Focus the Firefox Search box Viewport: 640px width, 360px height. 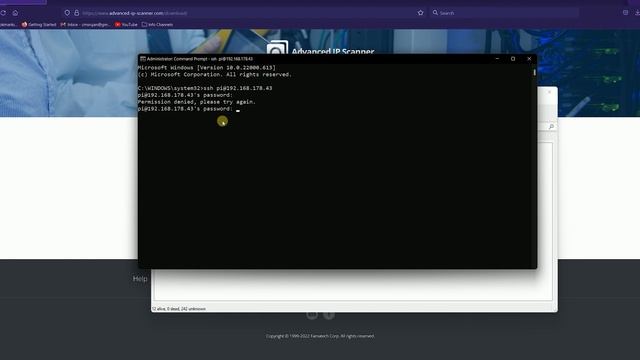click(x=505, y=13)
